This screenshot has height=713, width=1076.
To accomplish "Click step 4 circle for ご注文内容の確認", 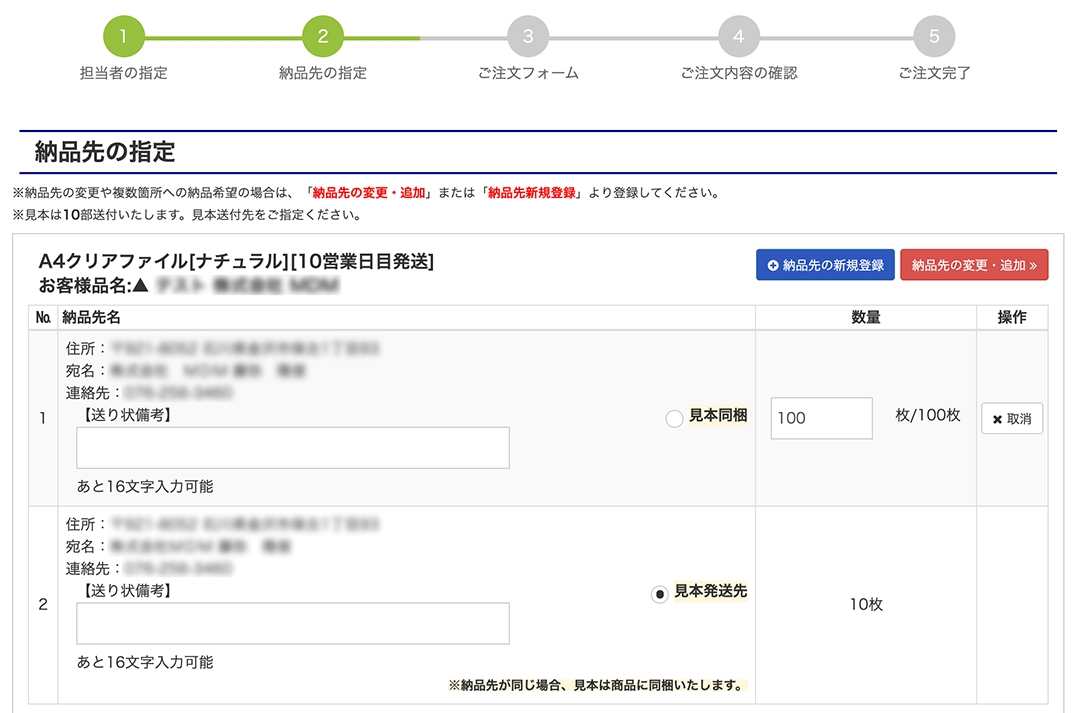I will click(x=739, y=37).
